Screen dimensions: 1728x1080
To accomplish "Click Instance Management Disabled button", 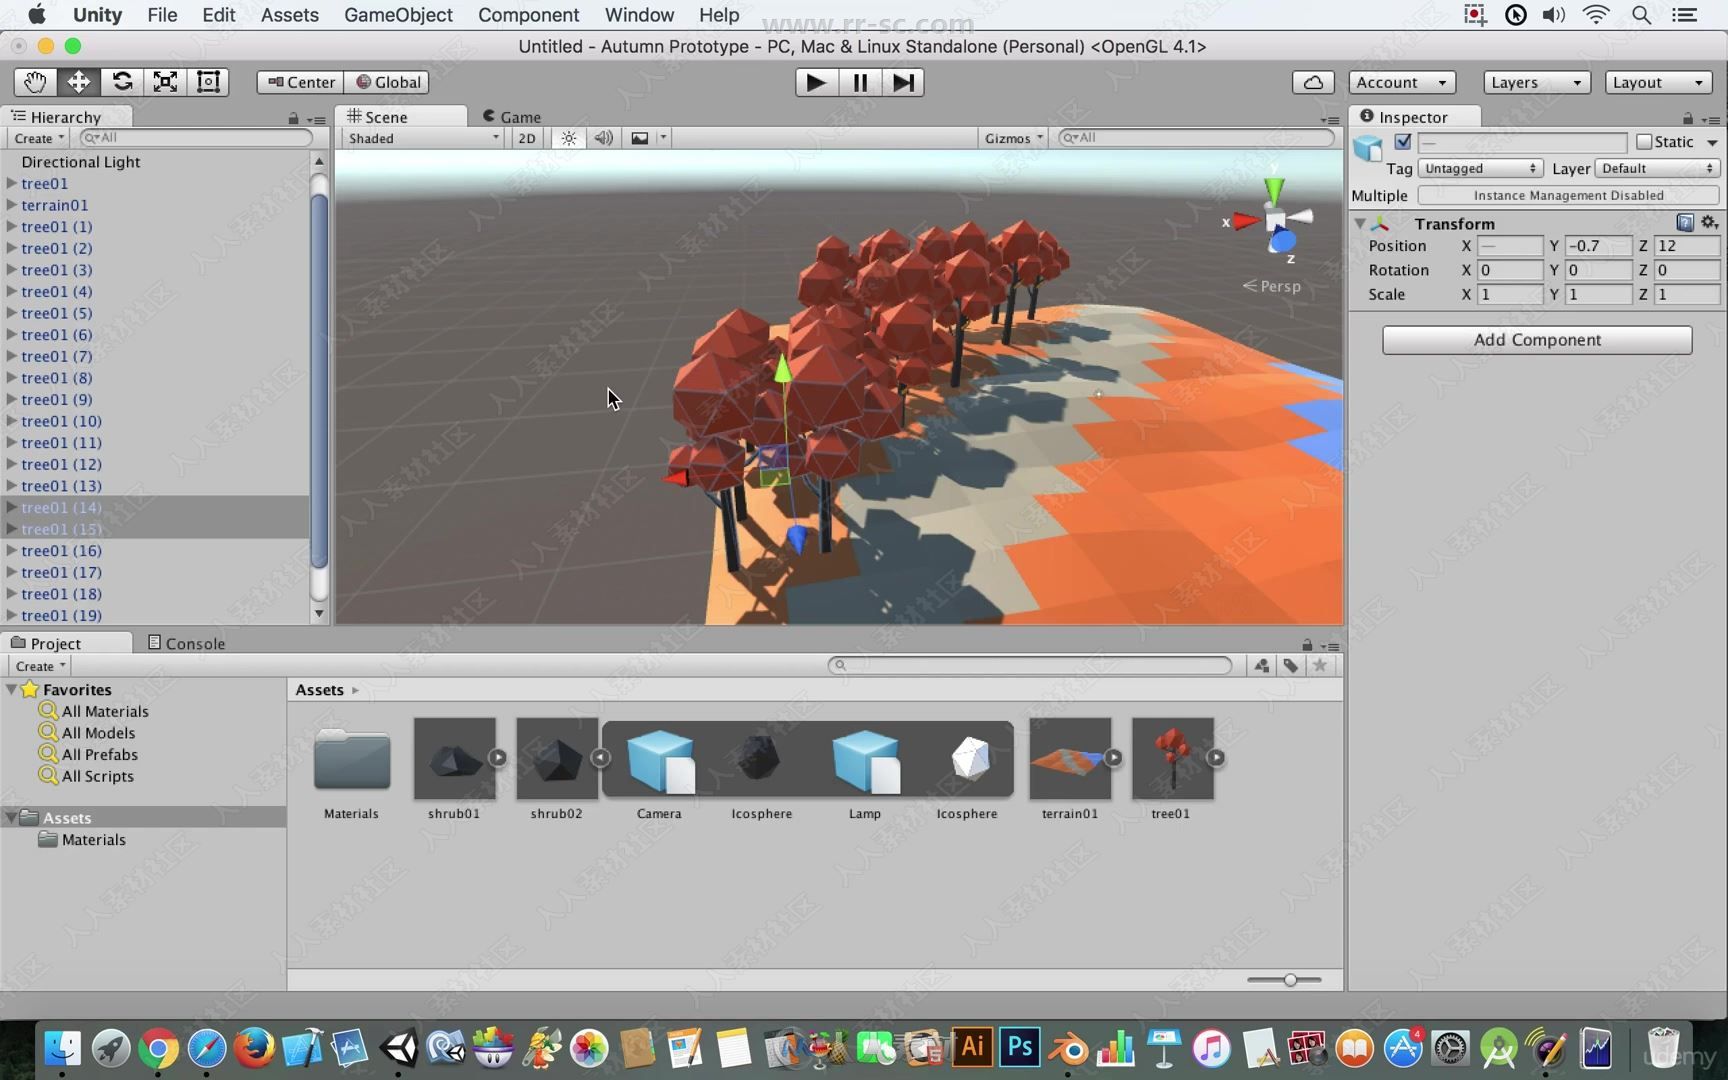I will 1568,195.
